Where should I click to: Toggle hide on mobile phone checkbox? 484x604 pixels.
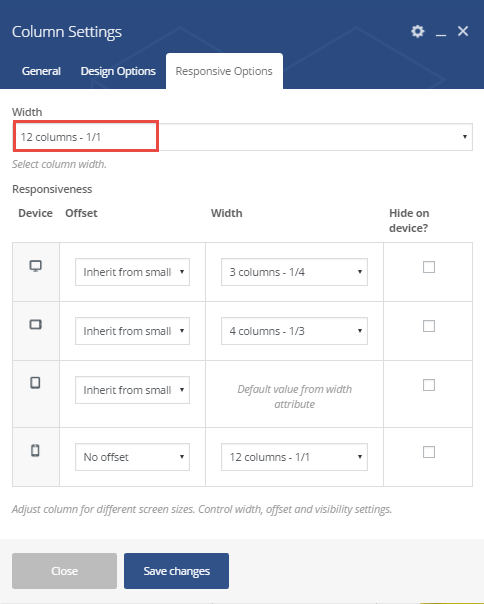tap(429, 452)
